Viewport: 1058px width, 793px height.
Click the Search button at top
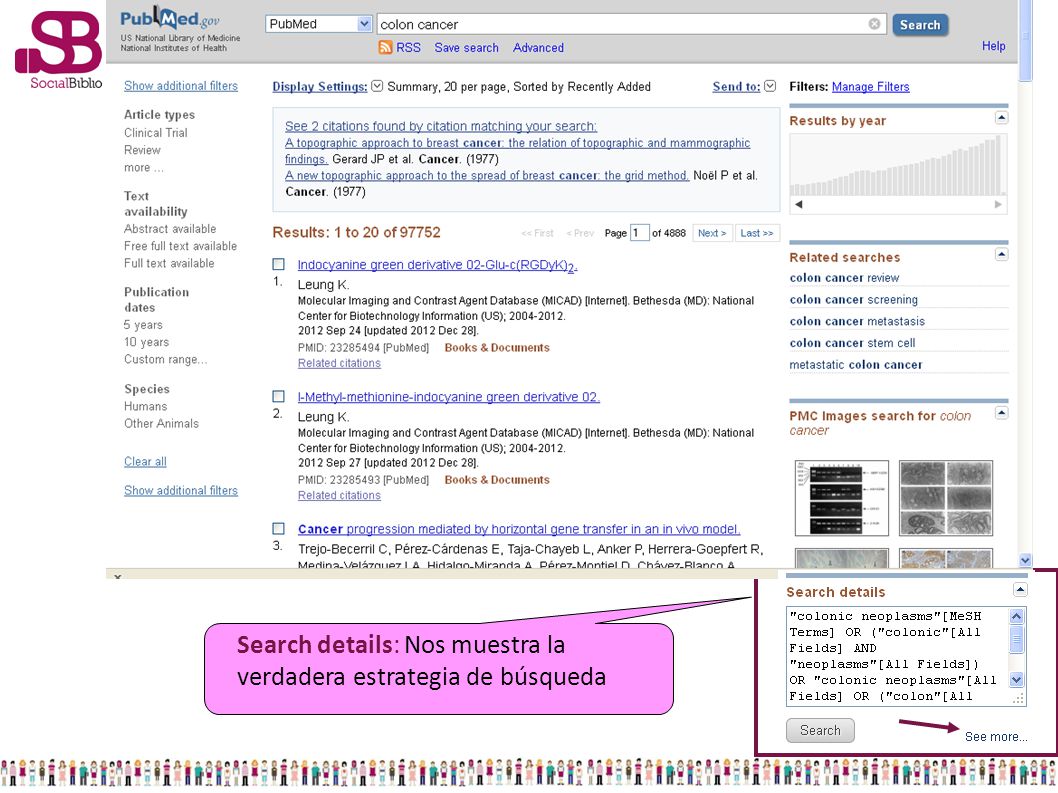(x=920, y=25)
